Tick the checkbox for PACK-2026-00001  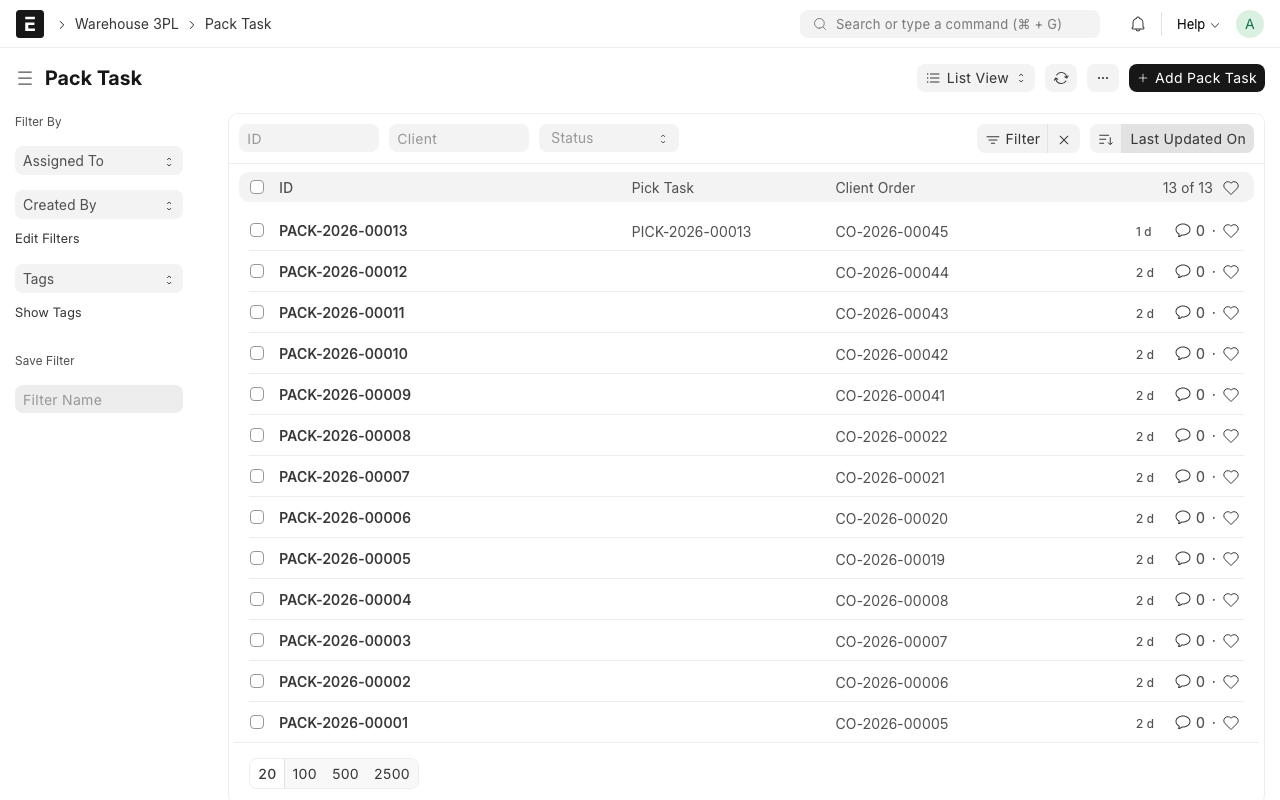pos(257,722)
